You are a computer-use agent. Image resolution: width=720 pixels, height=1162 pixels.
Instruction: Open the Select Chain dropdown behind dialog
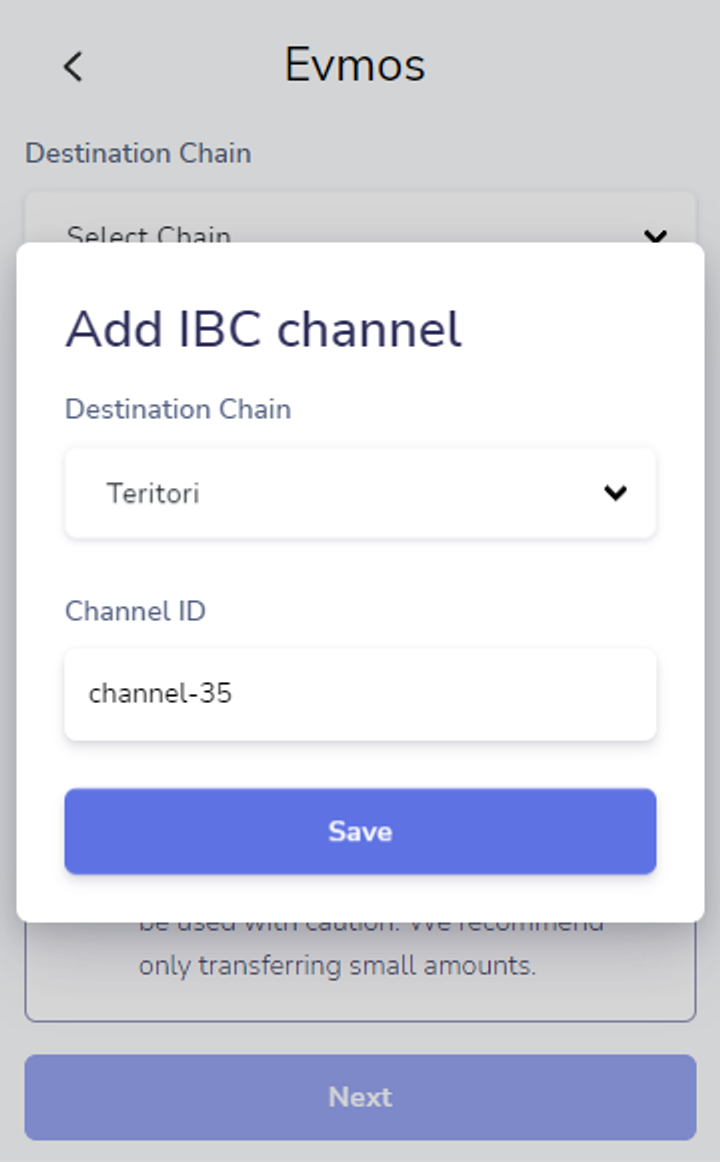tap(360, 218)
